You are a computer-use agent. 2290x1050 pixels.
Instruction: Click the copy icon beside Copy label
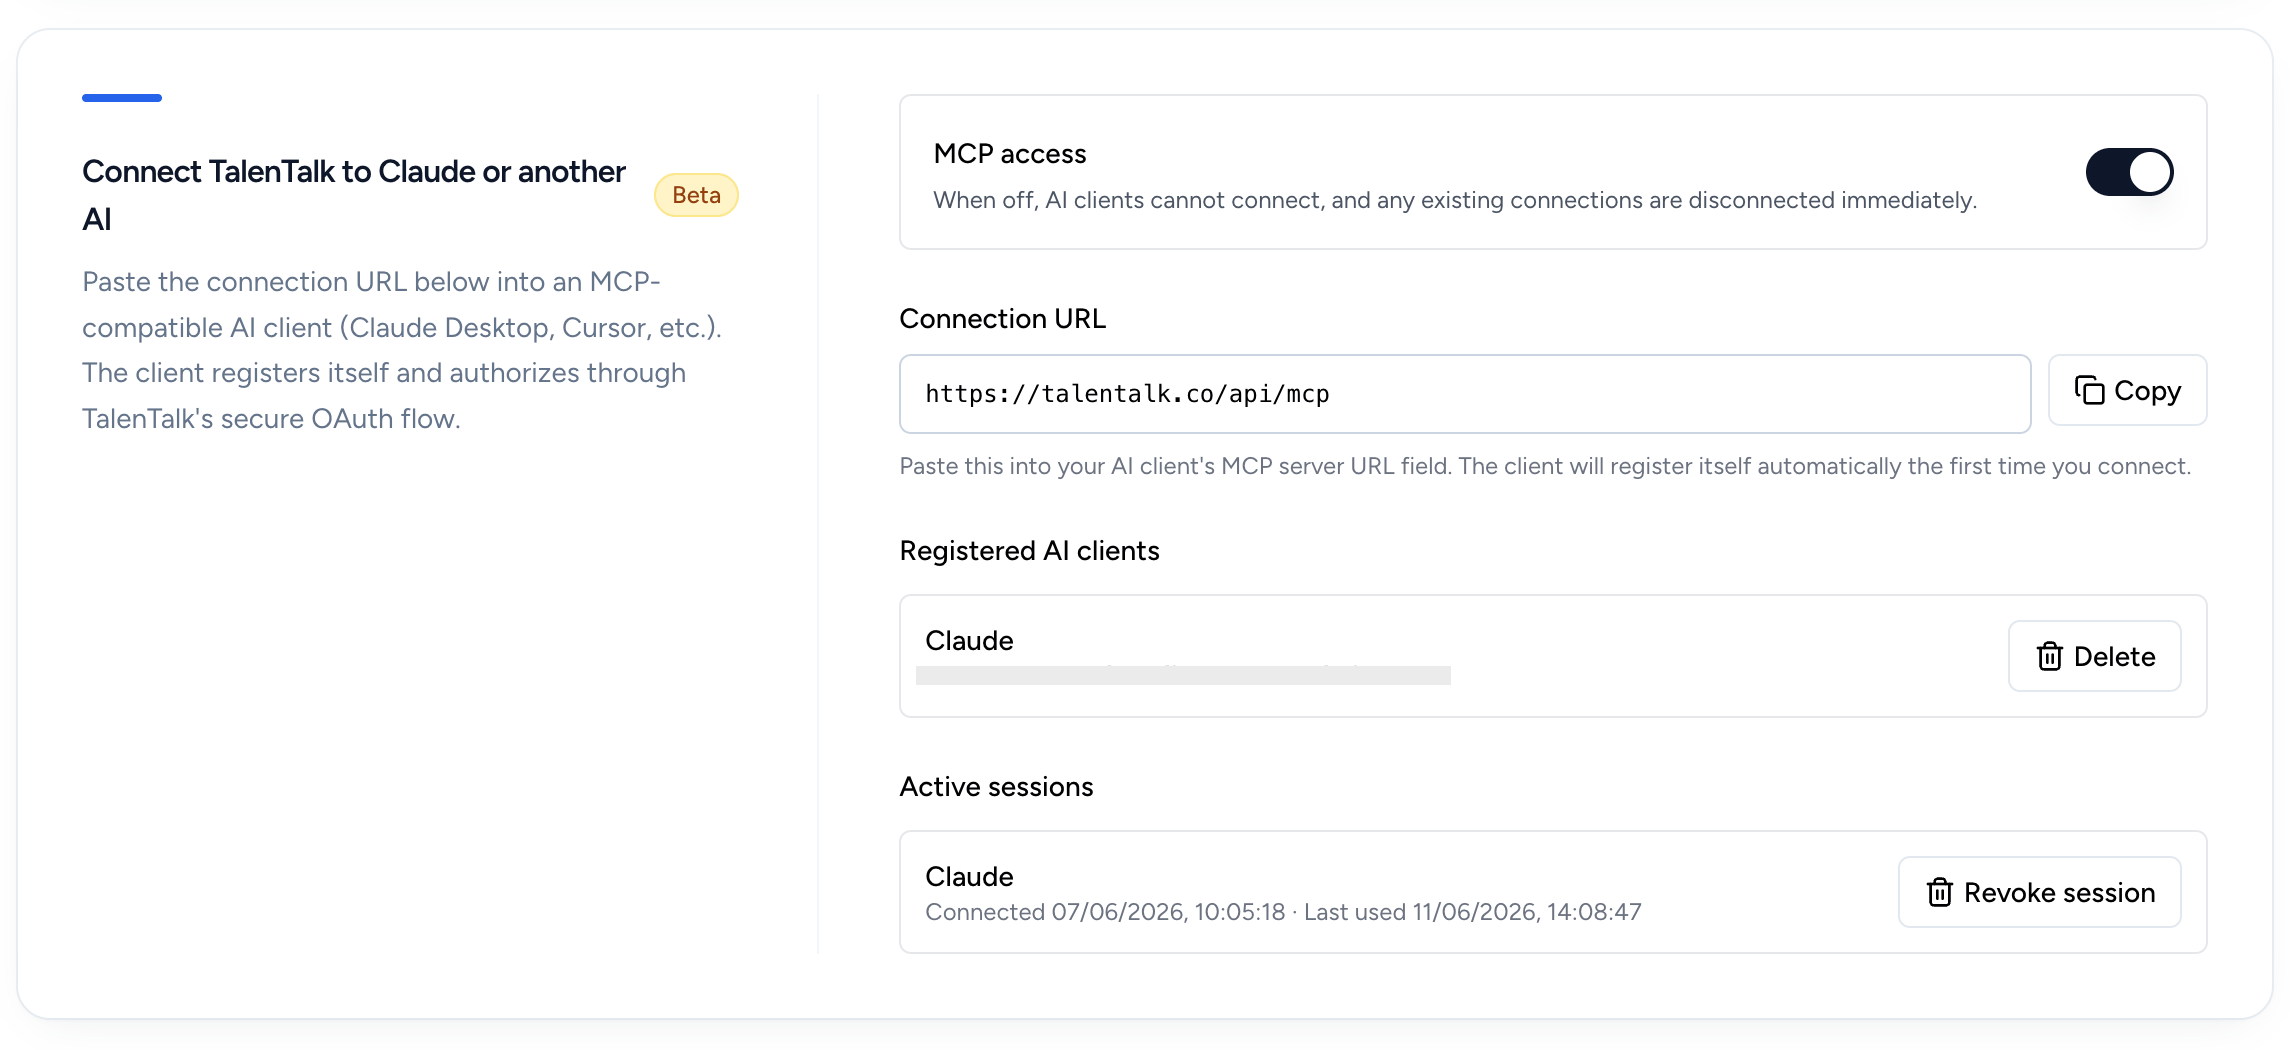click(x=2089, y=391)
